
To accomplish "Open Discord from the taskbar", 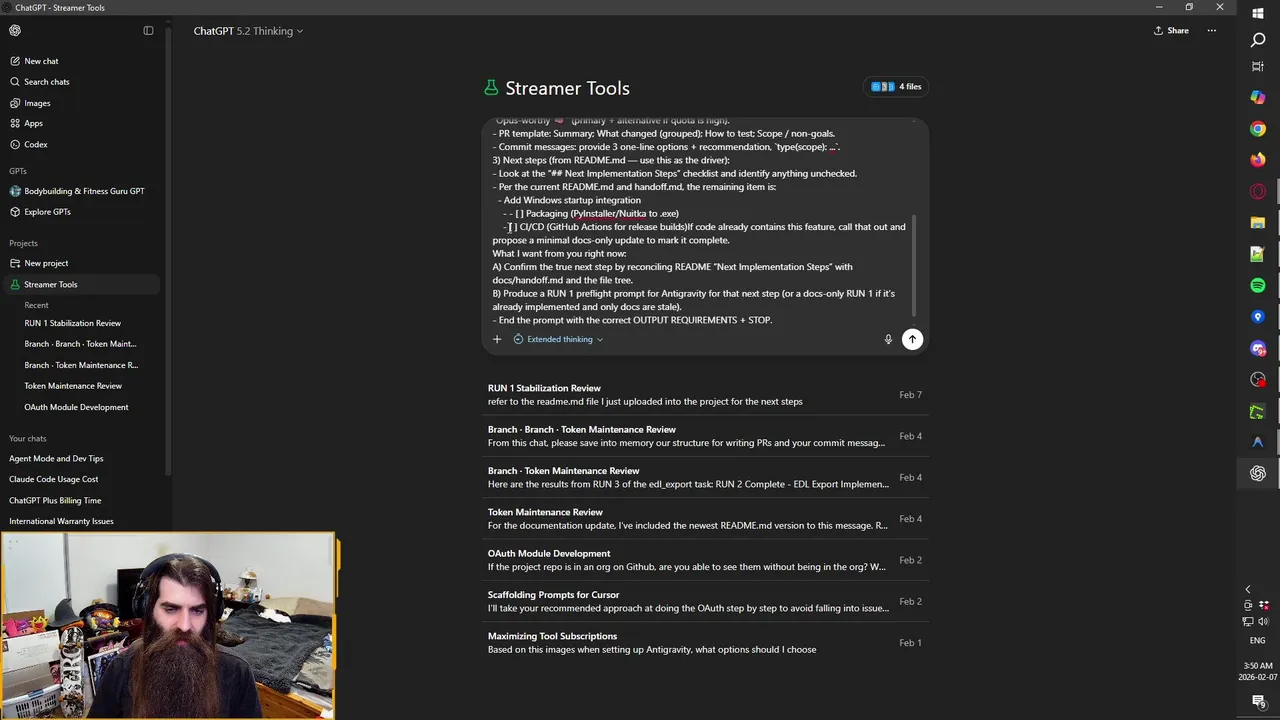I will point(1258,348).
